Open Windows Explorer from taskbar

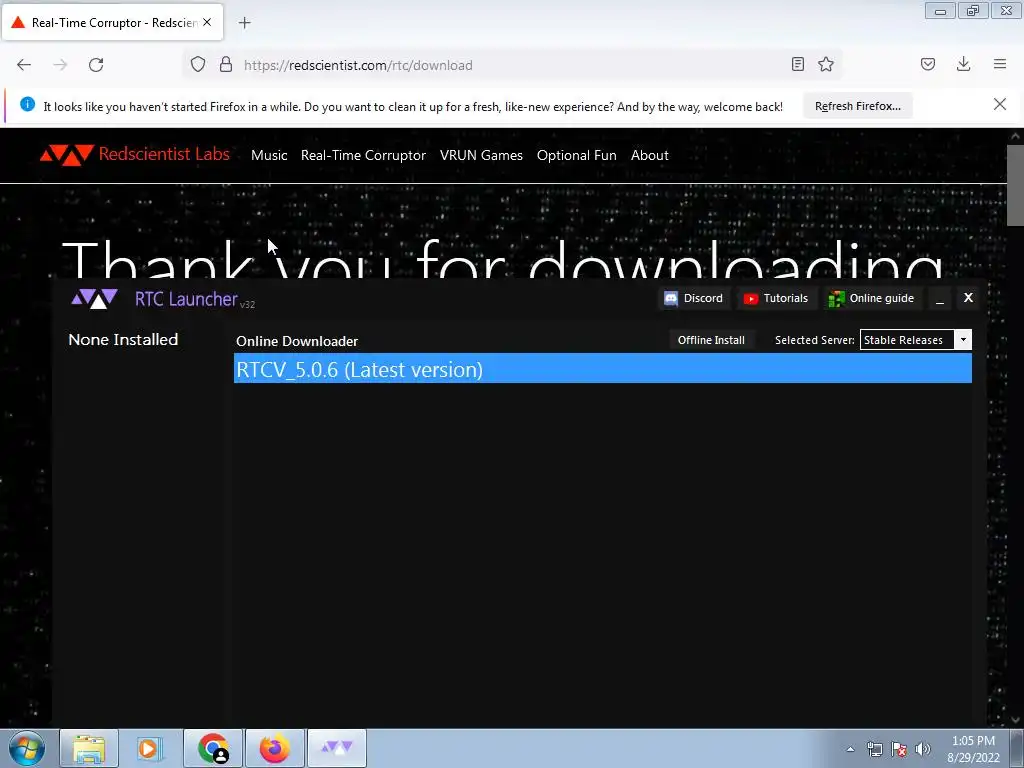(x=89, y=748)
